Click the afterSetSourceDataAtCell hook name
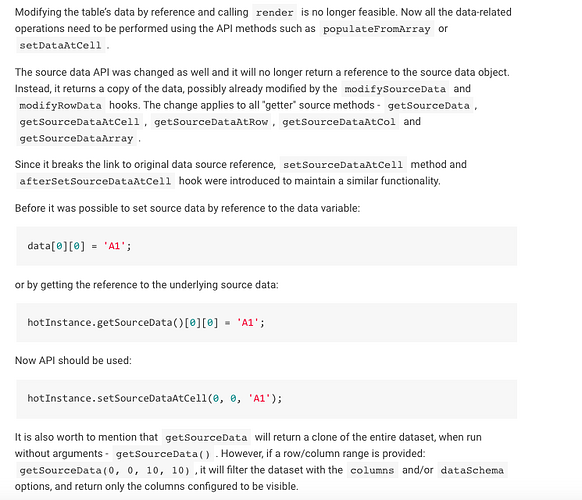Image resolution: width=582 pixels, height=500 pixels. point(95,181)
